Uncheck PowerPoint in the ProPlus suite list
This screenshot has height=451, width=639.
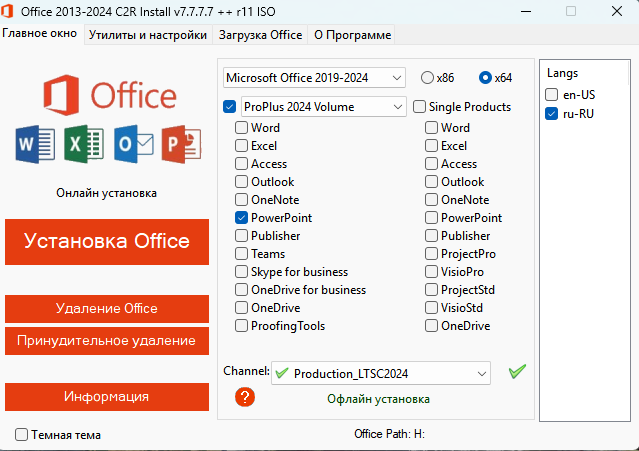(x=241, y=218)
